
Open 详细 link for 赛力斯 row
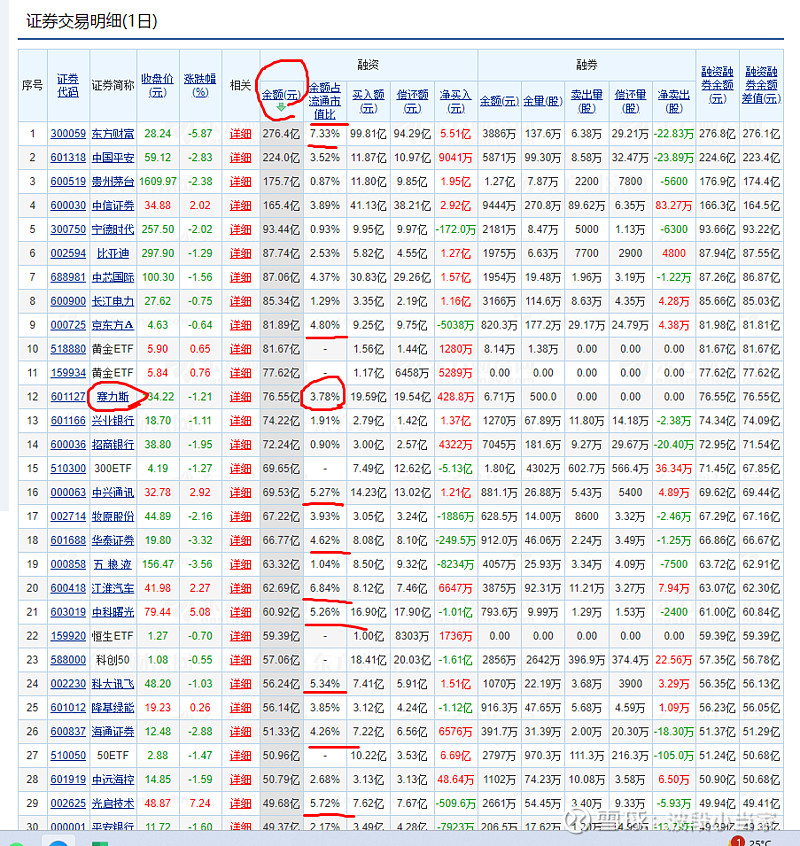[241, 397]
